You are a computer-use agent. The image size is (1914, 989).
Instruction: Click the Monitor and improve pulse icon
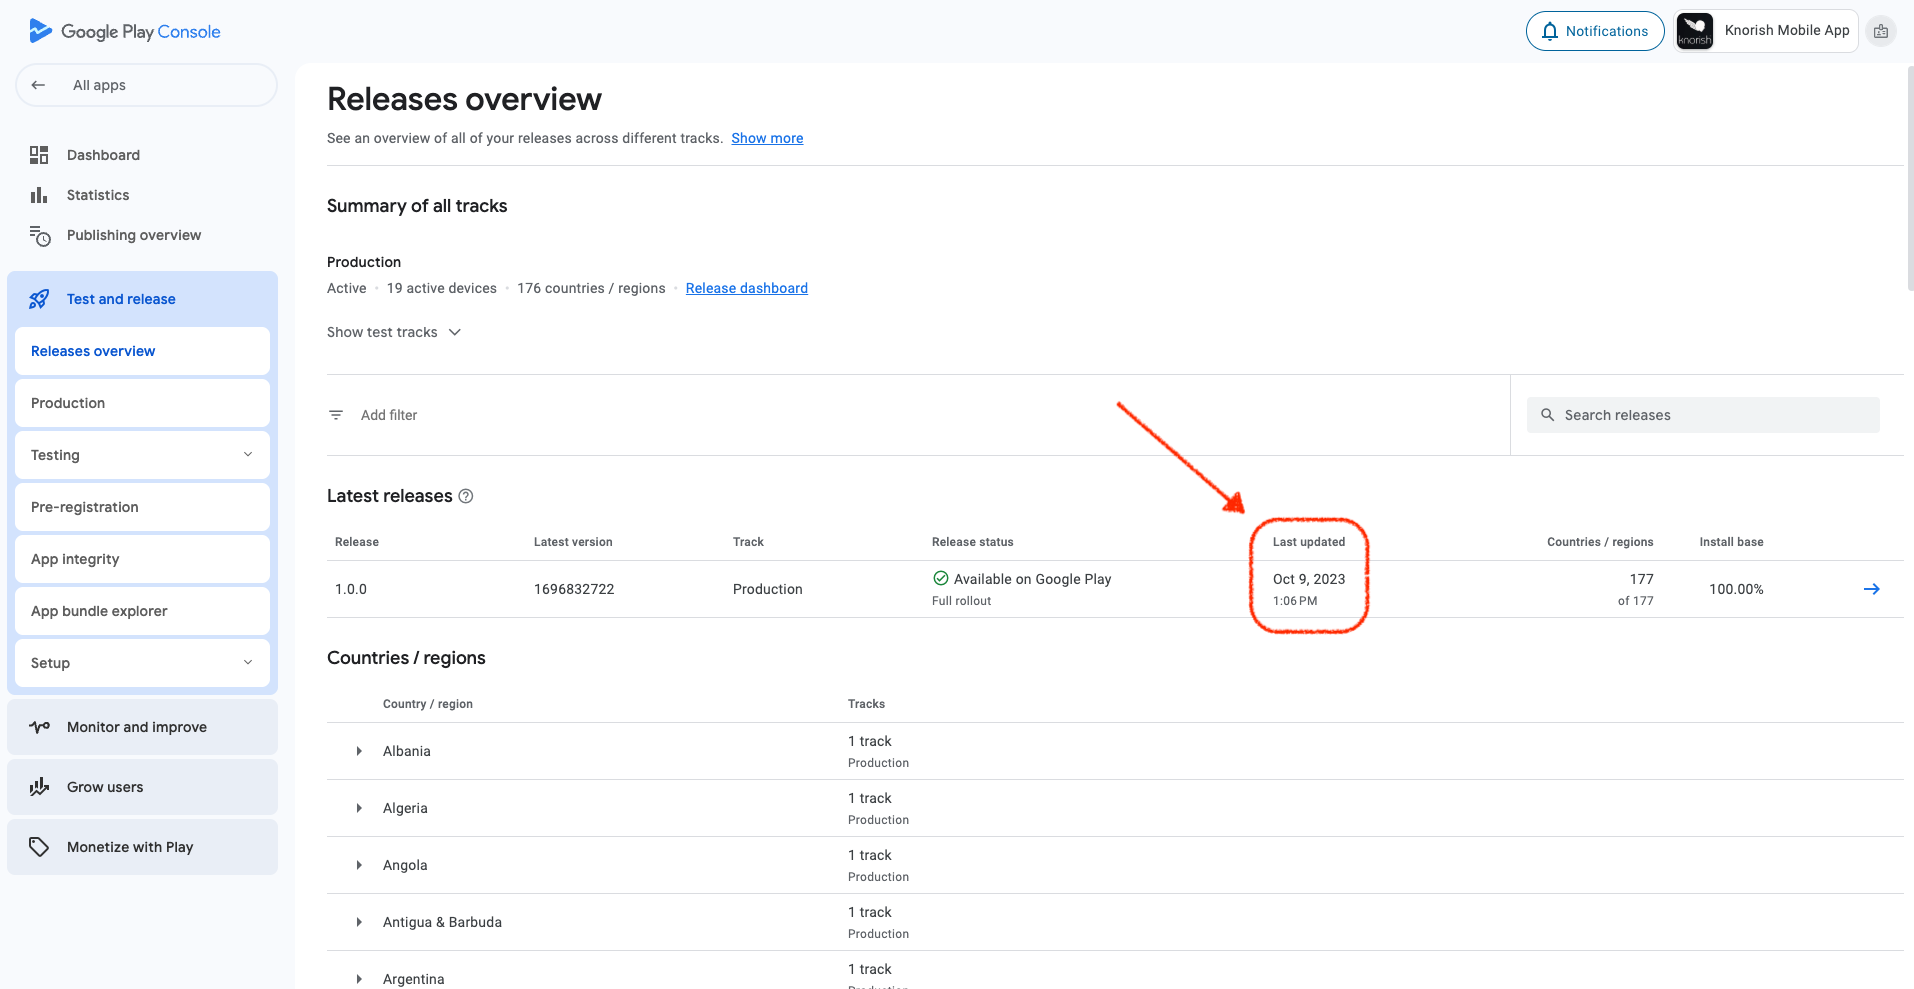(x=39, y=727)
